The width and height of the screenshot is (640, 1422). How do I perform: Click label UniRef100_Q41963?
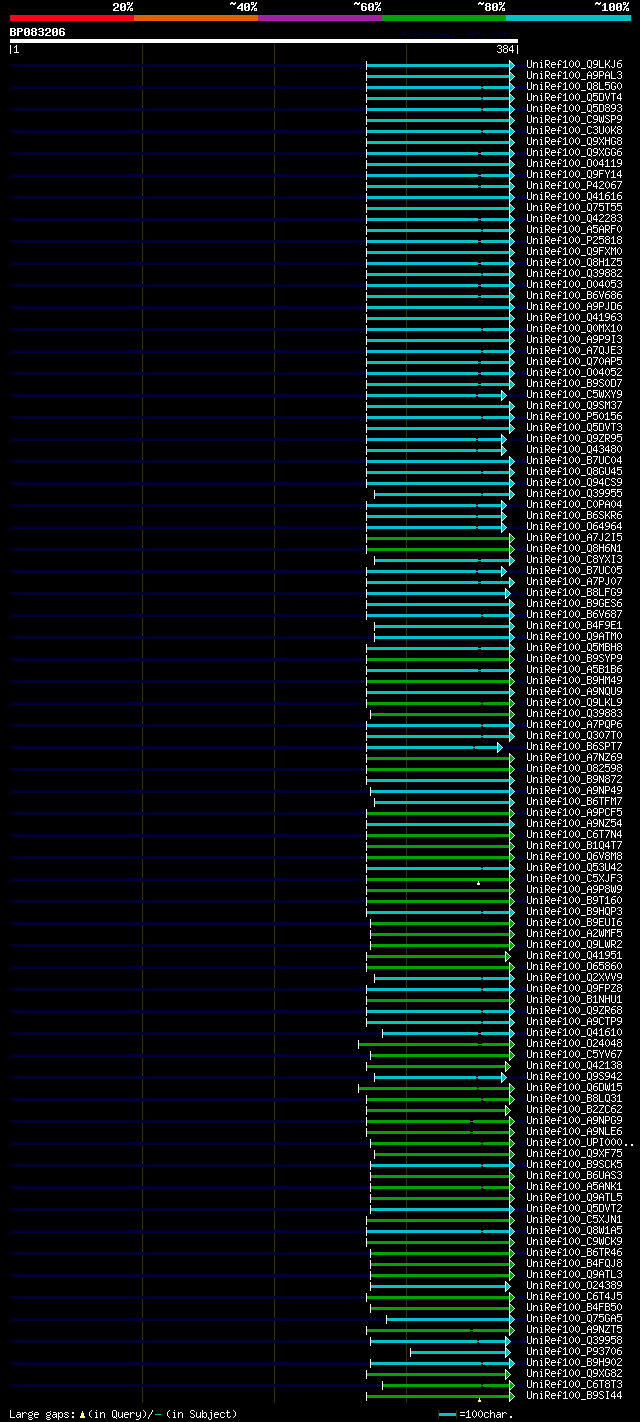(x=574, y=317)
